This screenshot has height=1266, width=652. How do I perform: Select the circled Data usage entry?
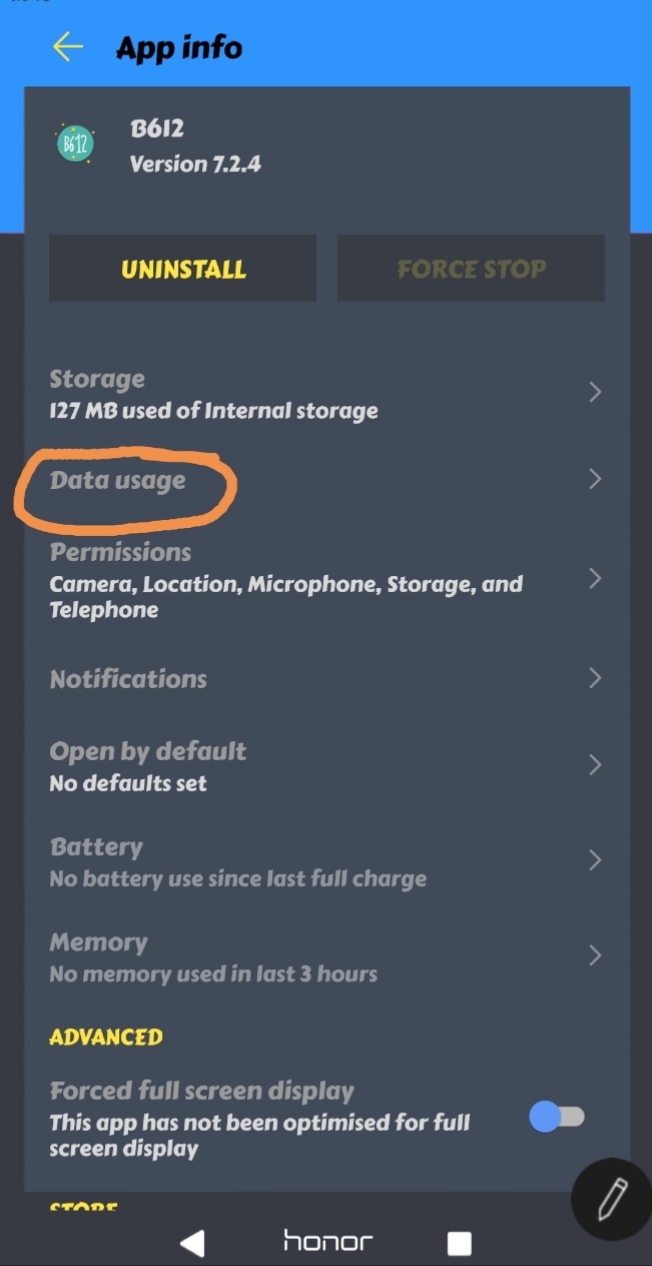click(x=118, y=480)
